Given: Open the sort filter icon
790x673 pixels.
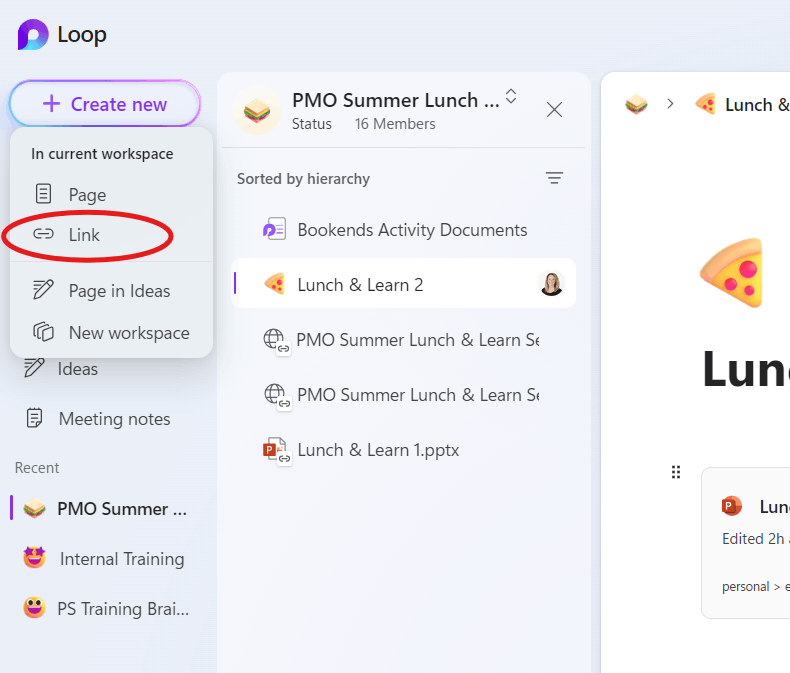Looking at the screenshot, I should (x=554, y=178).
